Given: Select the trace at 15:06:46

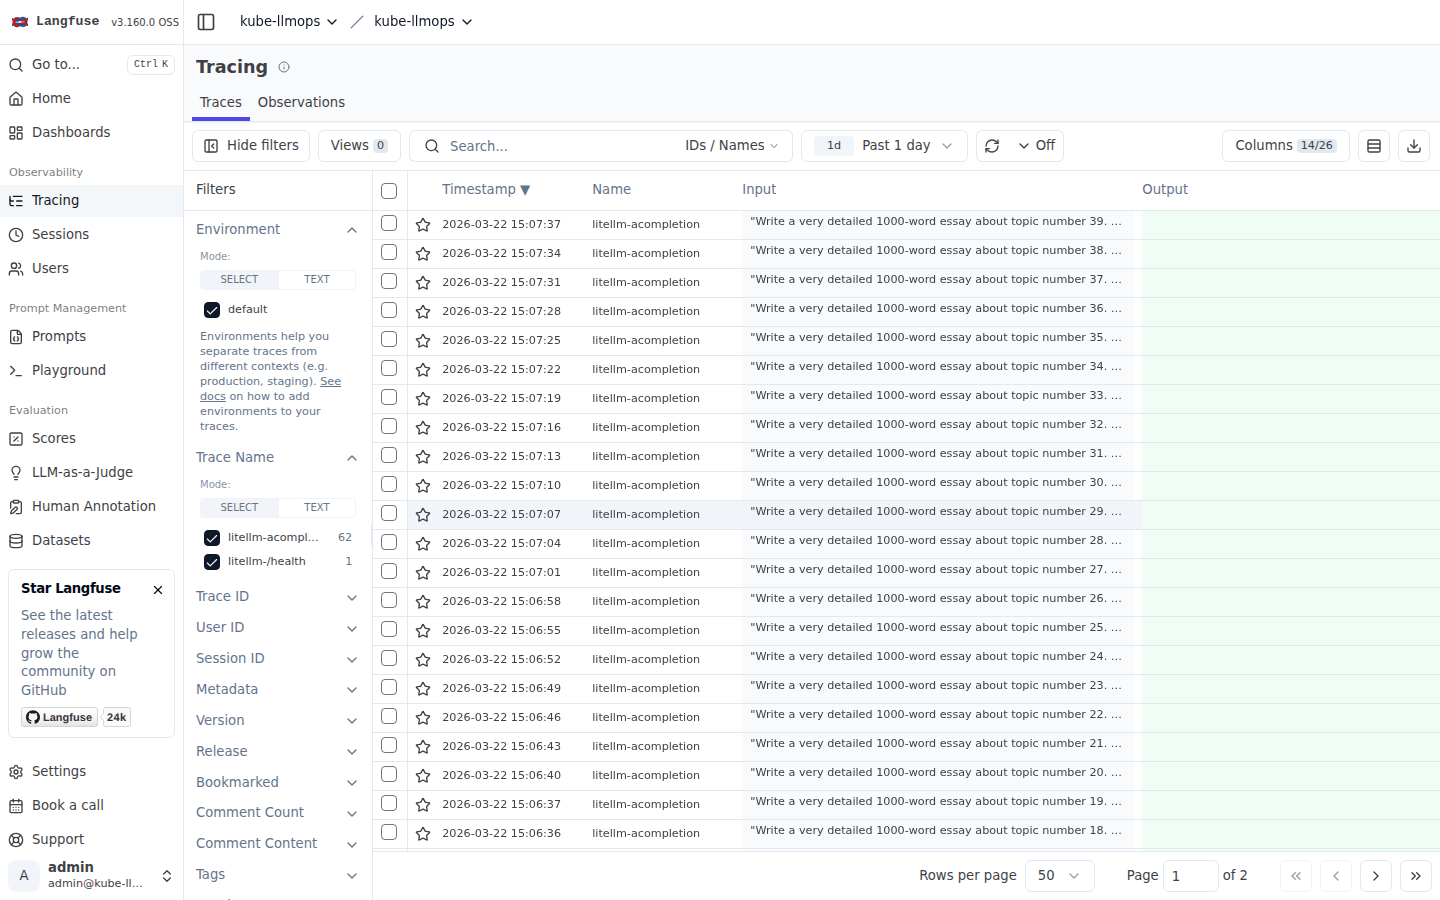Looking at the screenshot, I should coord(389,716).
